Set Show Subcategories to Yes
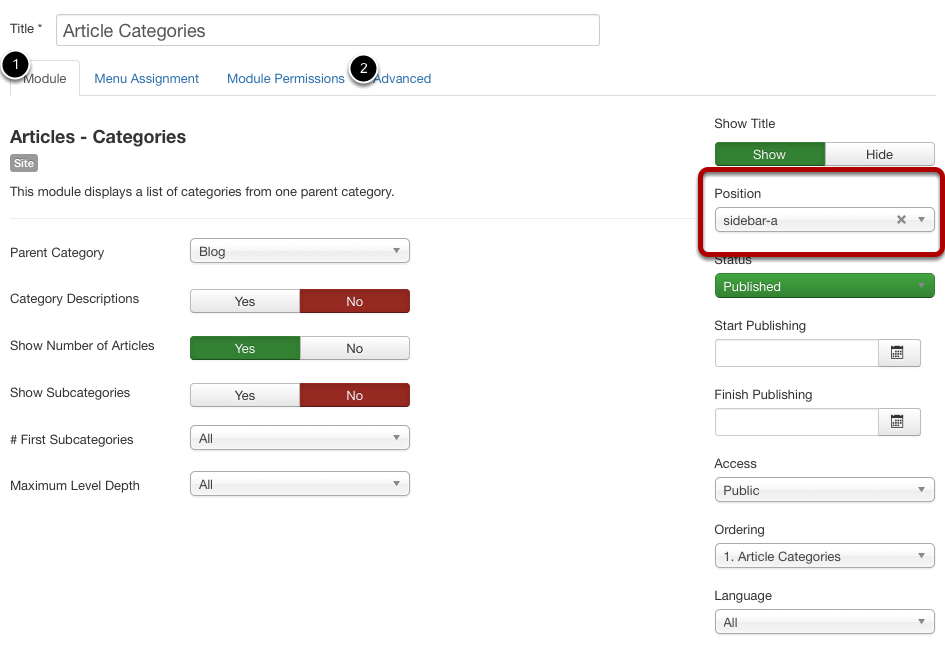The height and width of the screenshot is (653, 945). [245, 395]
